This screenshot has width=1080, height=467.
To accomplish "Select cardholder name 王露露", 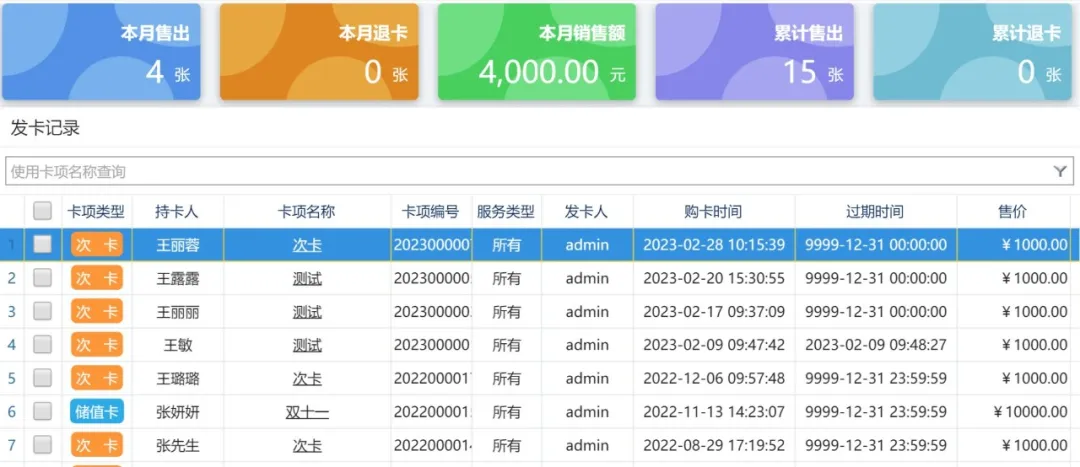I will click(x=178, y=278).
